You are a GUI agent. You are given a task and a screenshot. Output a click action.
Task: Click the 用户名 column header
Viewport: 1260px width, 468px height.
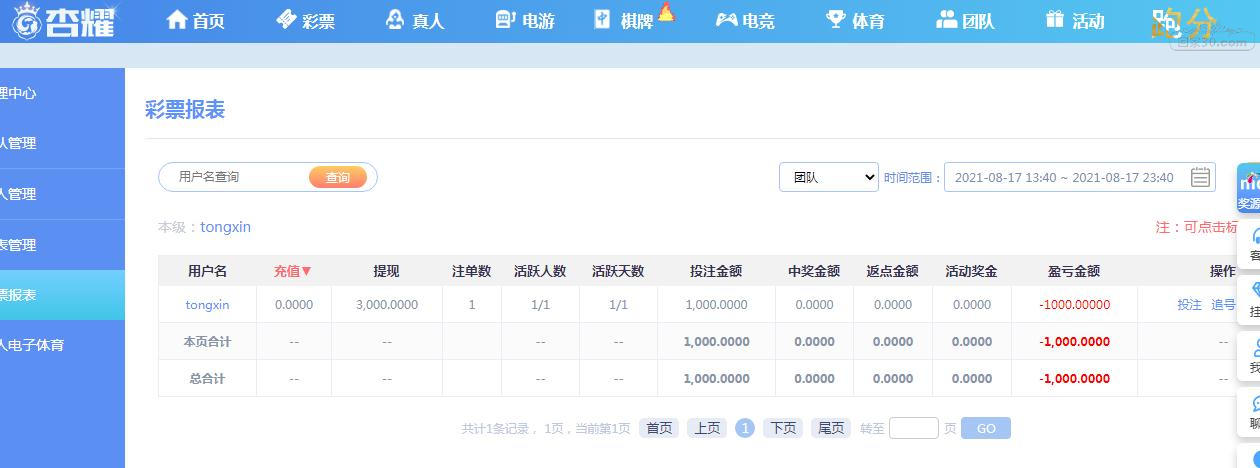[x=207, y=271]
